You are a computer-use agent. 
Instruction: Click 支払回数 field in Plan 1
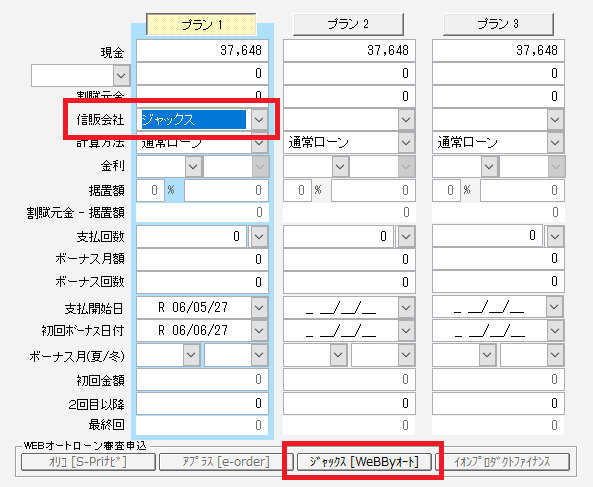pyautogui.click(x=191, y=237)
